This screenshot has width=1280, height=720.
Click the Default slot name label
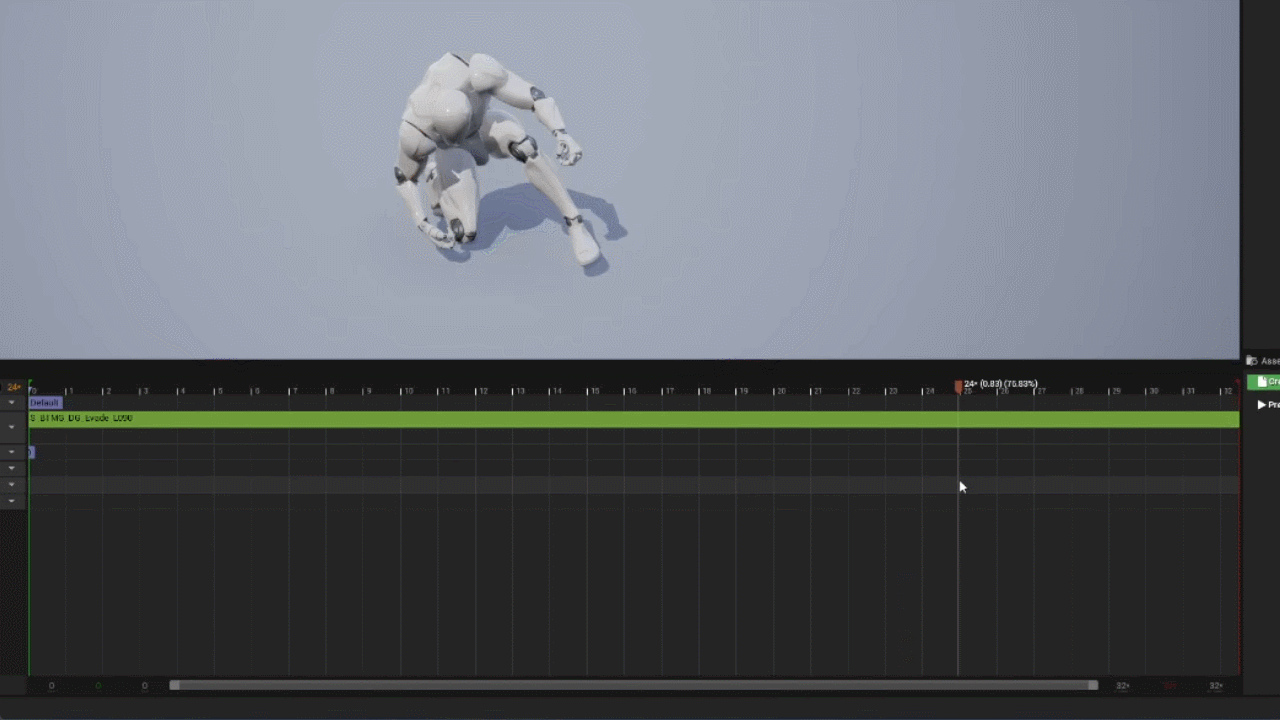pos(46,402)
